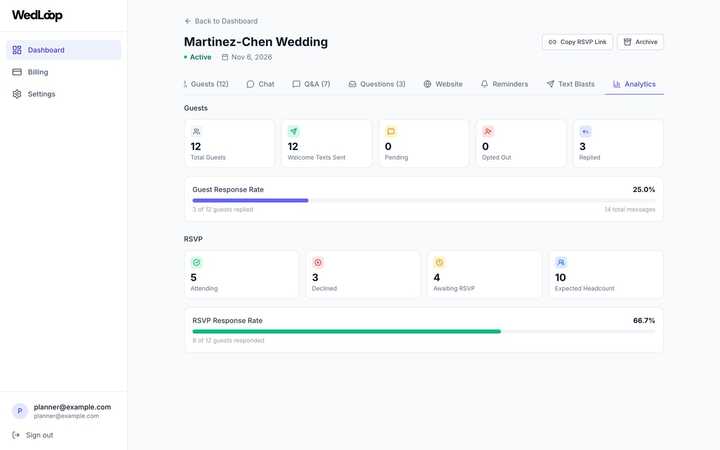The image size is (720, 450).
Task: Open the Text Blasts tab
Action: (570, 84)
